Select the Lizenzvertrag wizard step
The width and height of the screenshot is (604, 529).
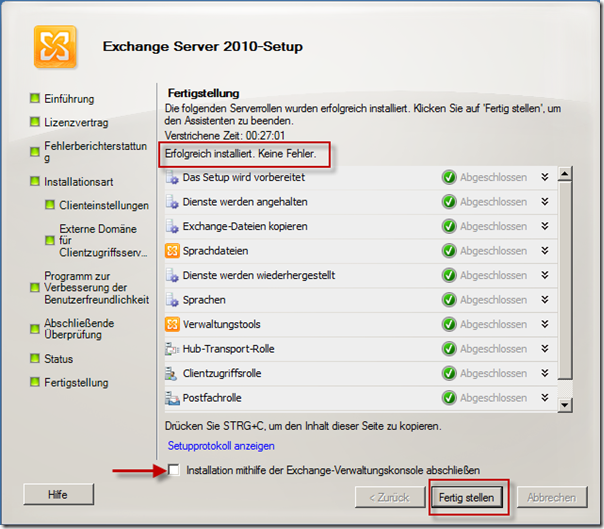76,123
